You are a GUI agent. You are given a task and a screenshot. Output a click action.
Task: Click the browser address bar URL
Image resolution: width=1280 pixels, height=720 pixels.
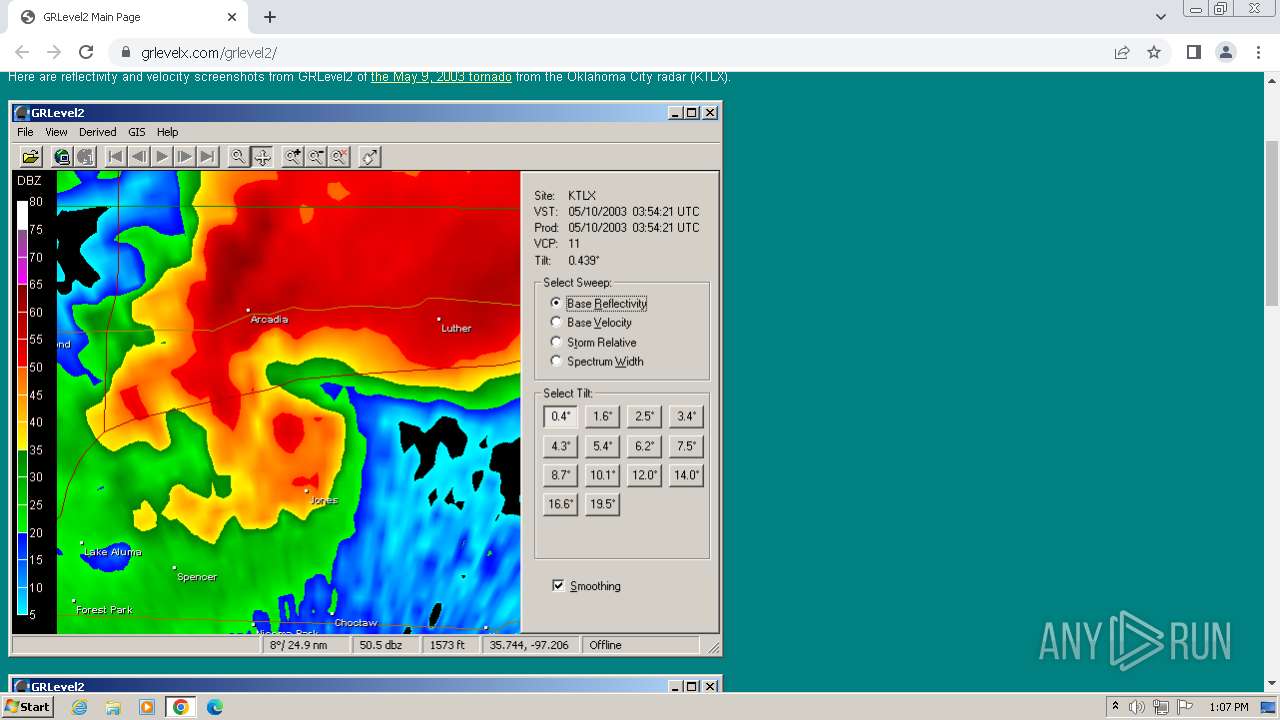pyautogui.click(x=209, y=52)
